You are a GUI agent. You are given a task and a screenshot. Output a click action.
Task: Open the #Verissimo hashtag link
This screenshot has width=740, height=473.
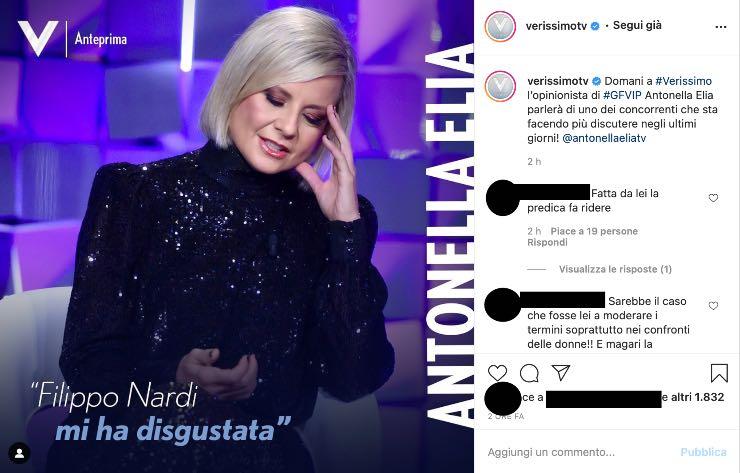[683, 81]
